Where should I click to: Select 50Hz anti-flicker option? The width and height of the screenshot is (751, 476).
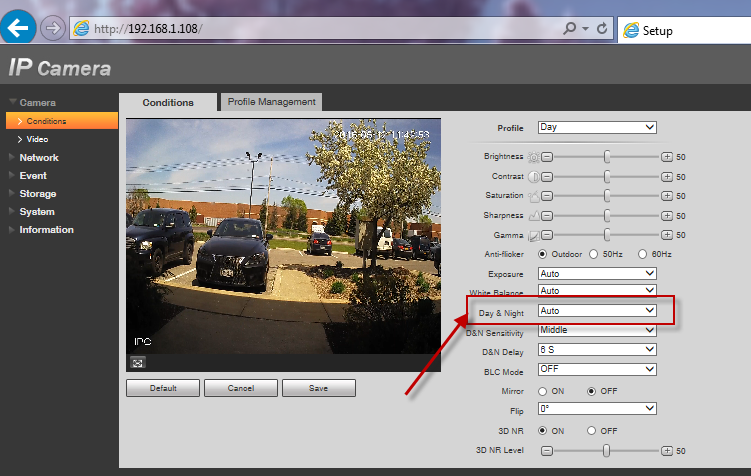click(x=594, y=254)
